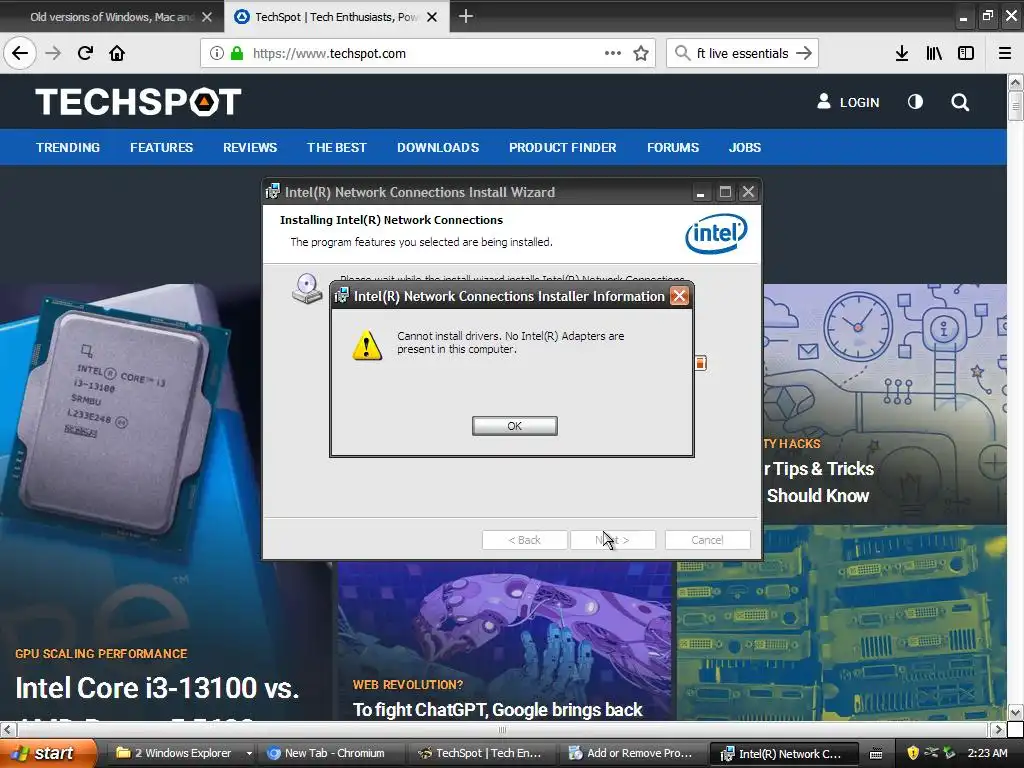The height and width of the screenshot is (768, 1024).
Task: Switch to Add or Remove Programs taskbar item
Action: coord(635,753)
